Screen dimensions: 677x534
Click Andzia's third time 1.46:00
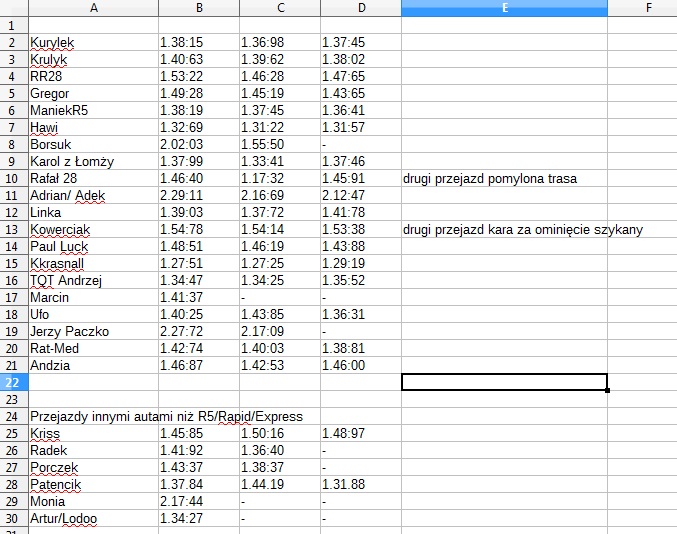pos(361,366)
